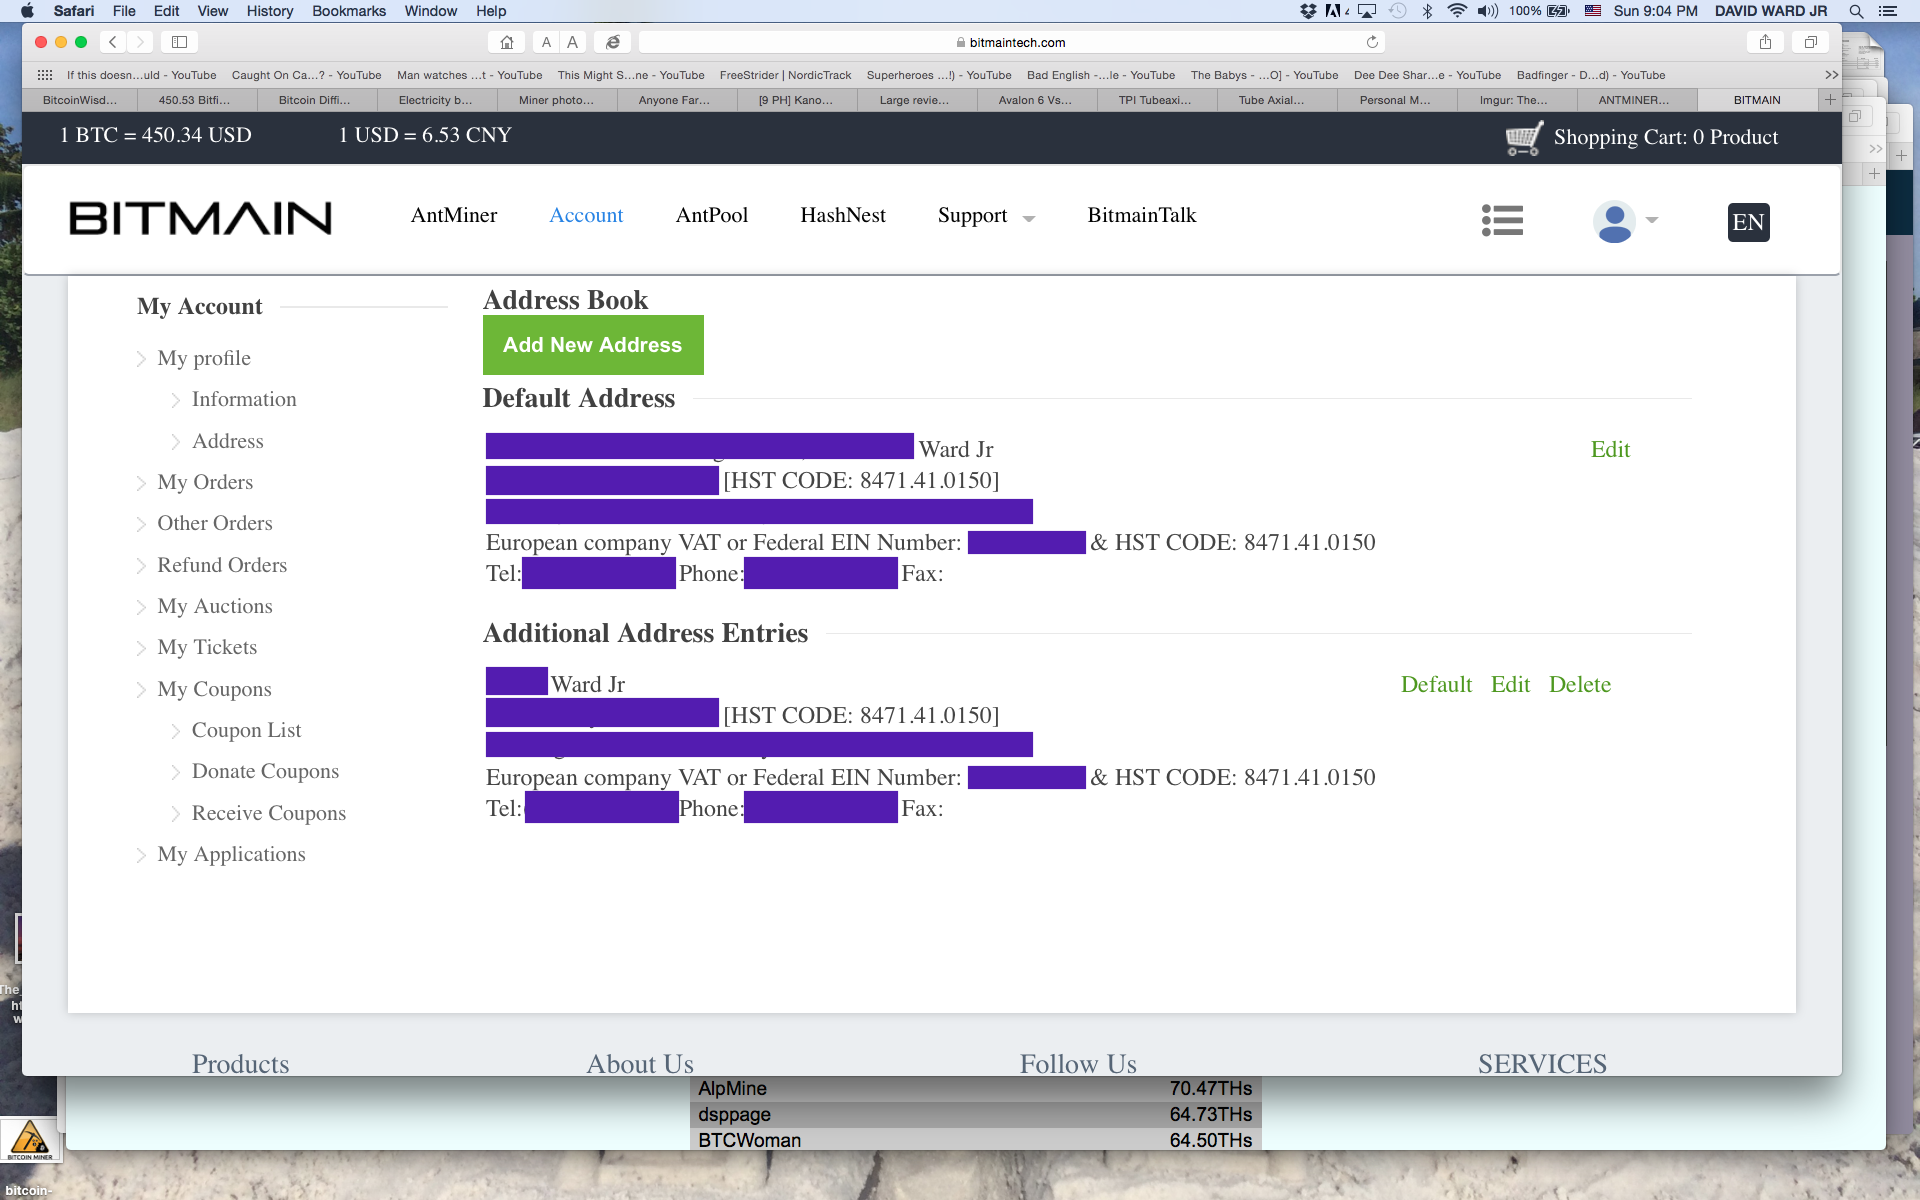The width and height of the screenshot is (1920, 1200).
Task: Open the list menu icon in header
Action: pyautogui.click(x=1502, y=220)
